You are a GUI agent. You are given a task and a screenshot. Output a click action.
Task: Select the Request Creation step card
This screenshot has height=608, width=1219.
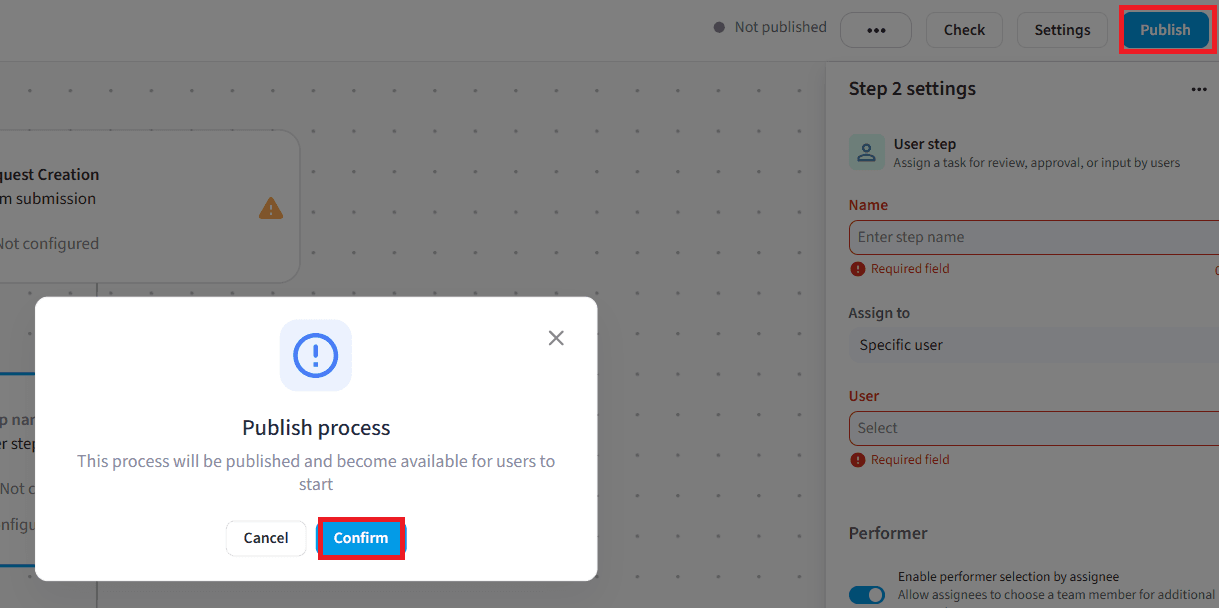click(x=150, y=207)
